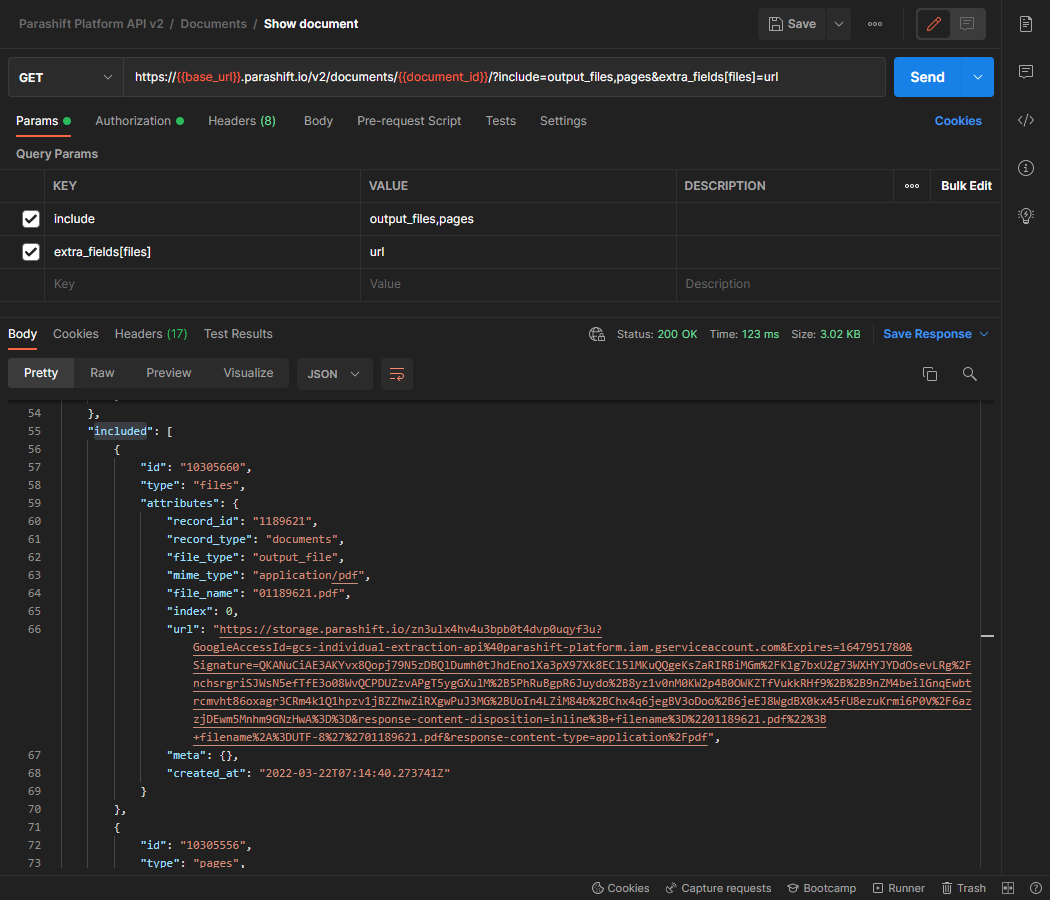The image size is (1050, 900).
Task: Click the Save floppy disk icon
Action: pyautogui.click(x=775, y=24)
